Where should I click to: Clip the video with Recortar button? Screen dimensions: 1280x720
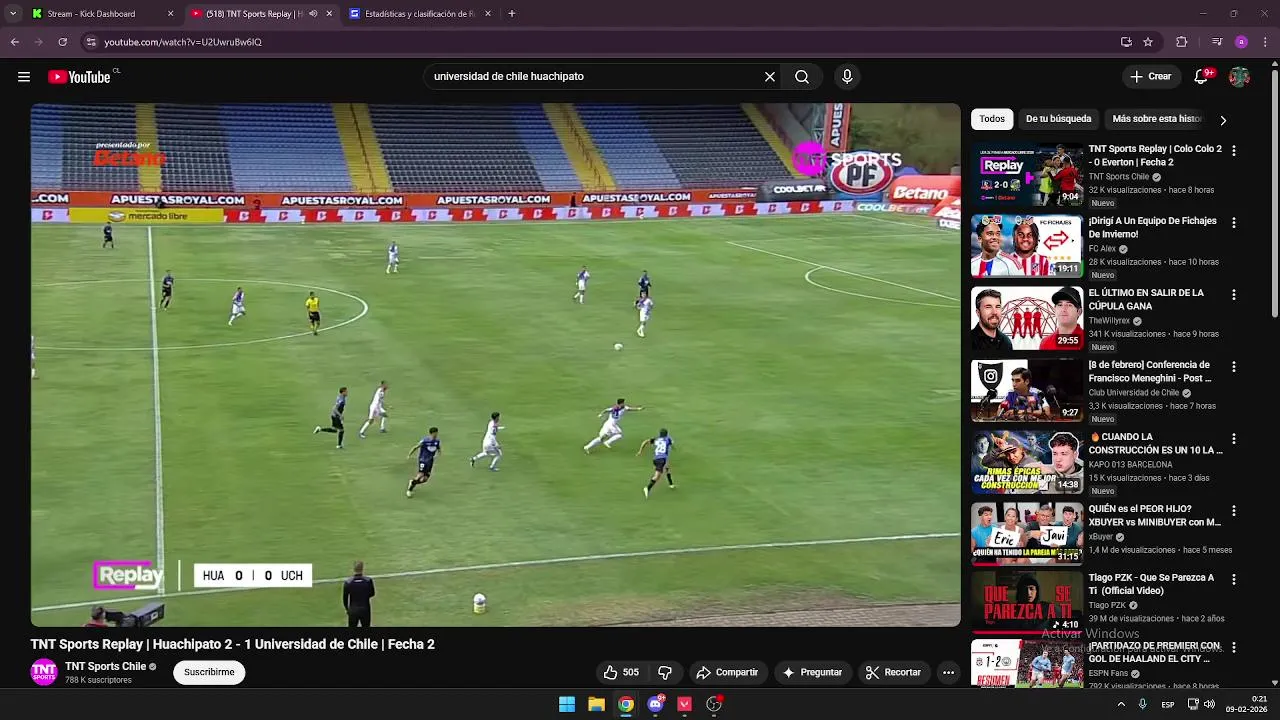tap(893, 673)
